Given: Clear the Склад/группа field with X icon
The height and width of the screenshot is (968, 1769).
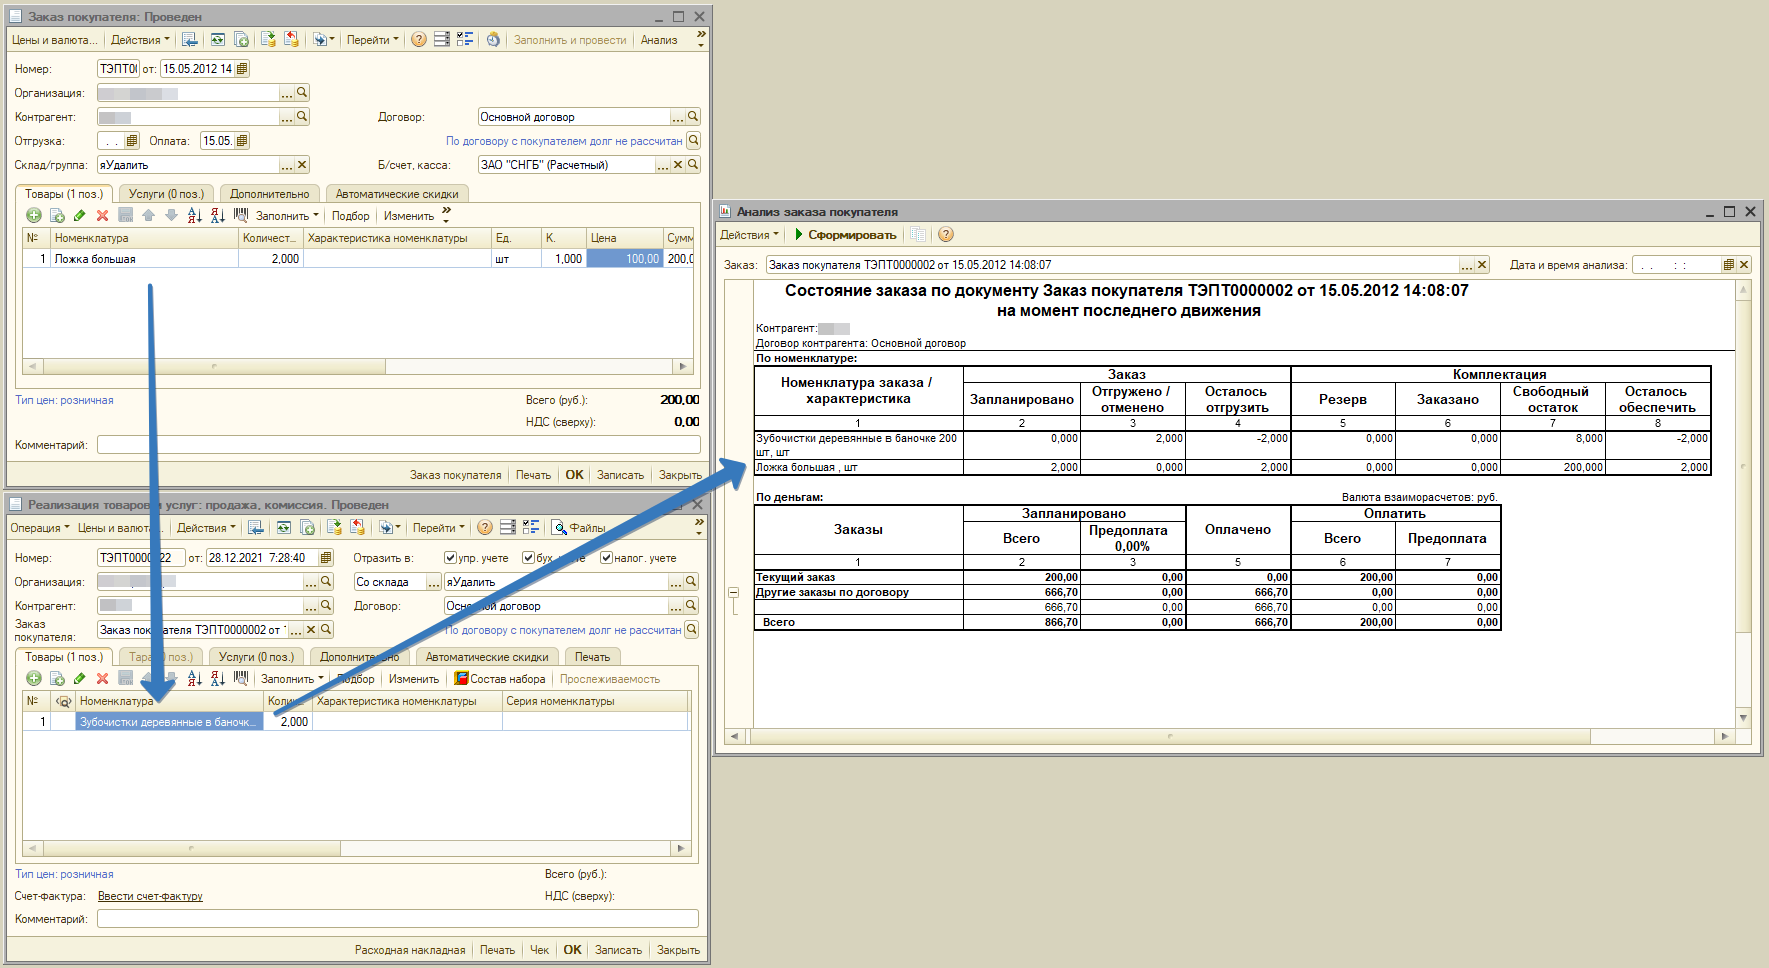Looking at the screenshot, I should [x=302, y=165].
